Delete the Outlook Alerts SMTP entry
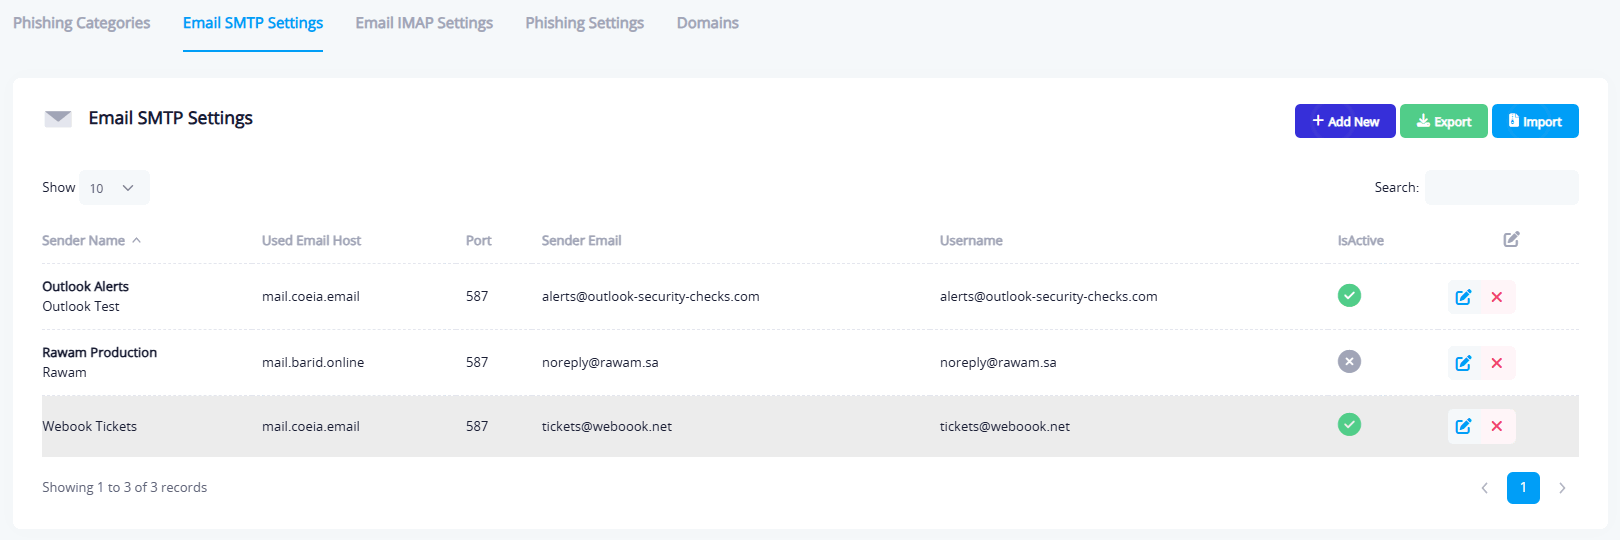 click(x=1497, y=297)
